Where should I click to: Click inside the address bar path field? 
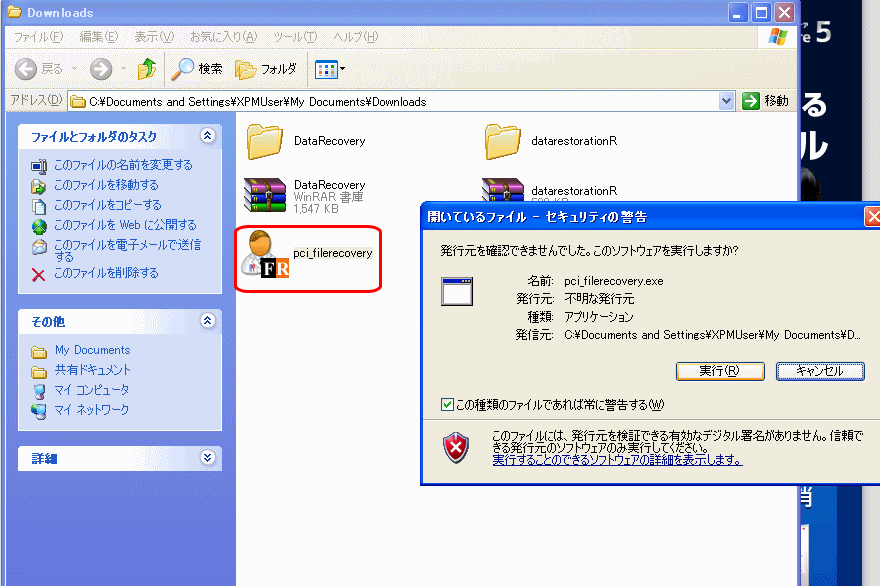[400, 100]
